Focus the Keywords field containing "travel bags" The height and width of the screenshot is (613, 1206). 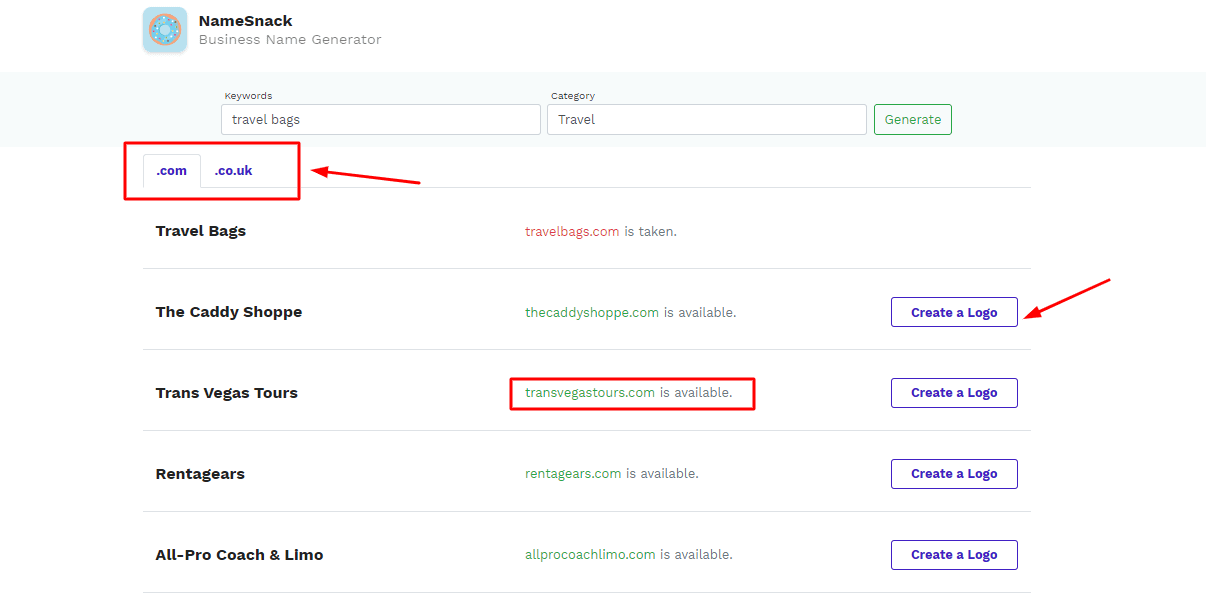(380, 120)
